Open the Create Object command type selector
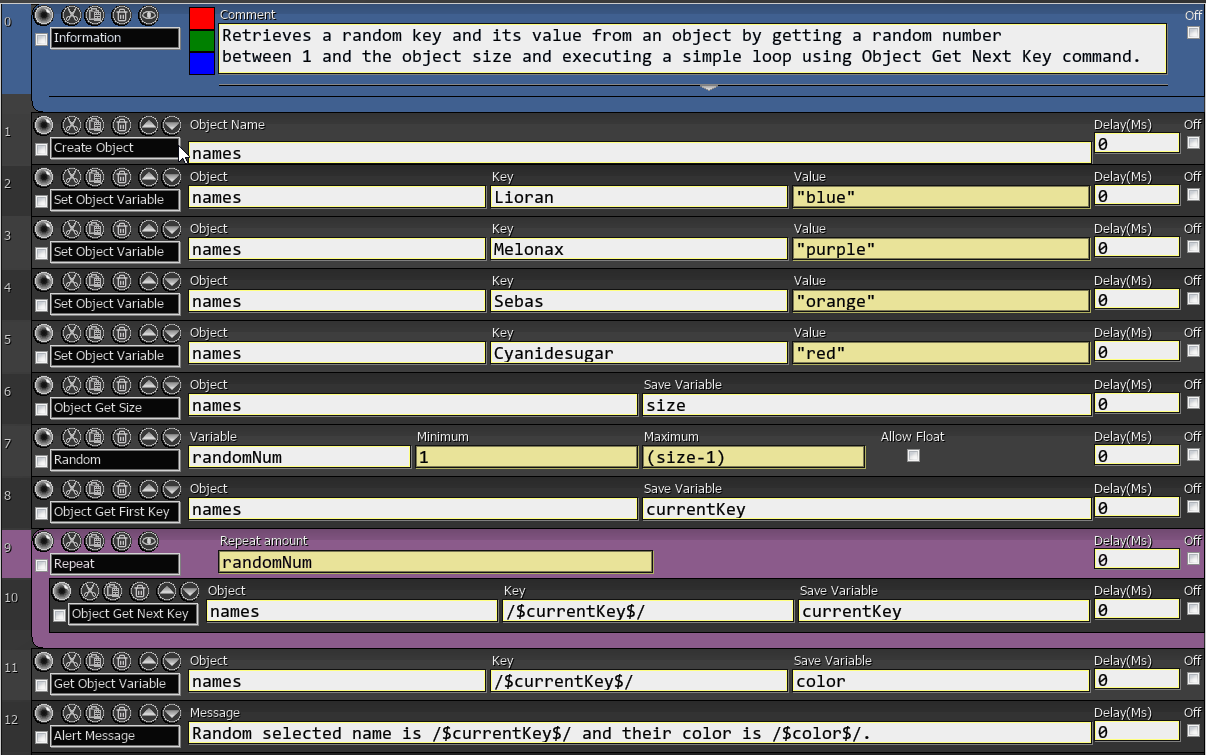Screen dimensions: 1206x755 114,148
